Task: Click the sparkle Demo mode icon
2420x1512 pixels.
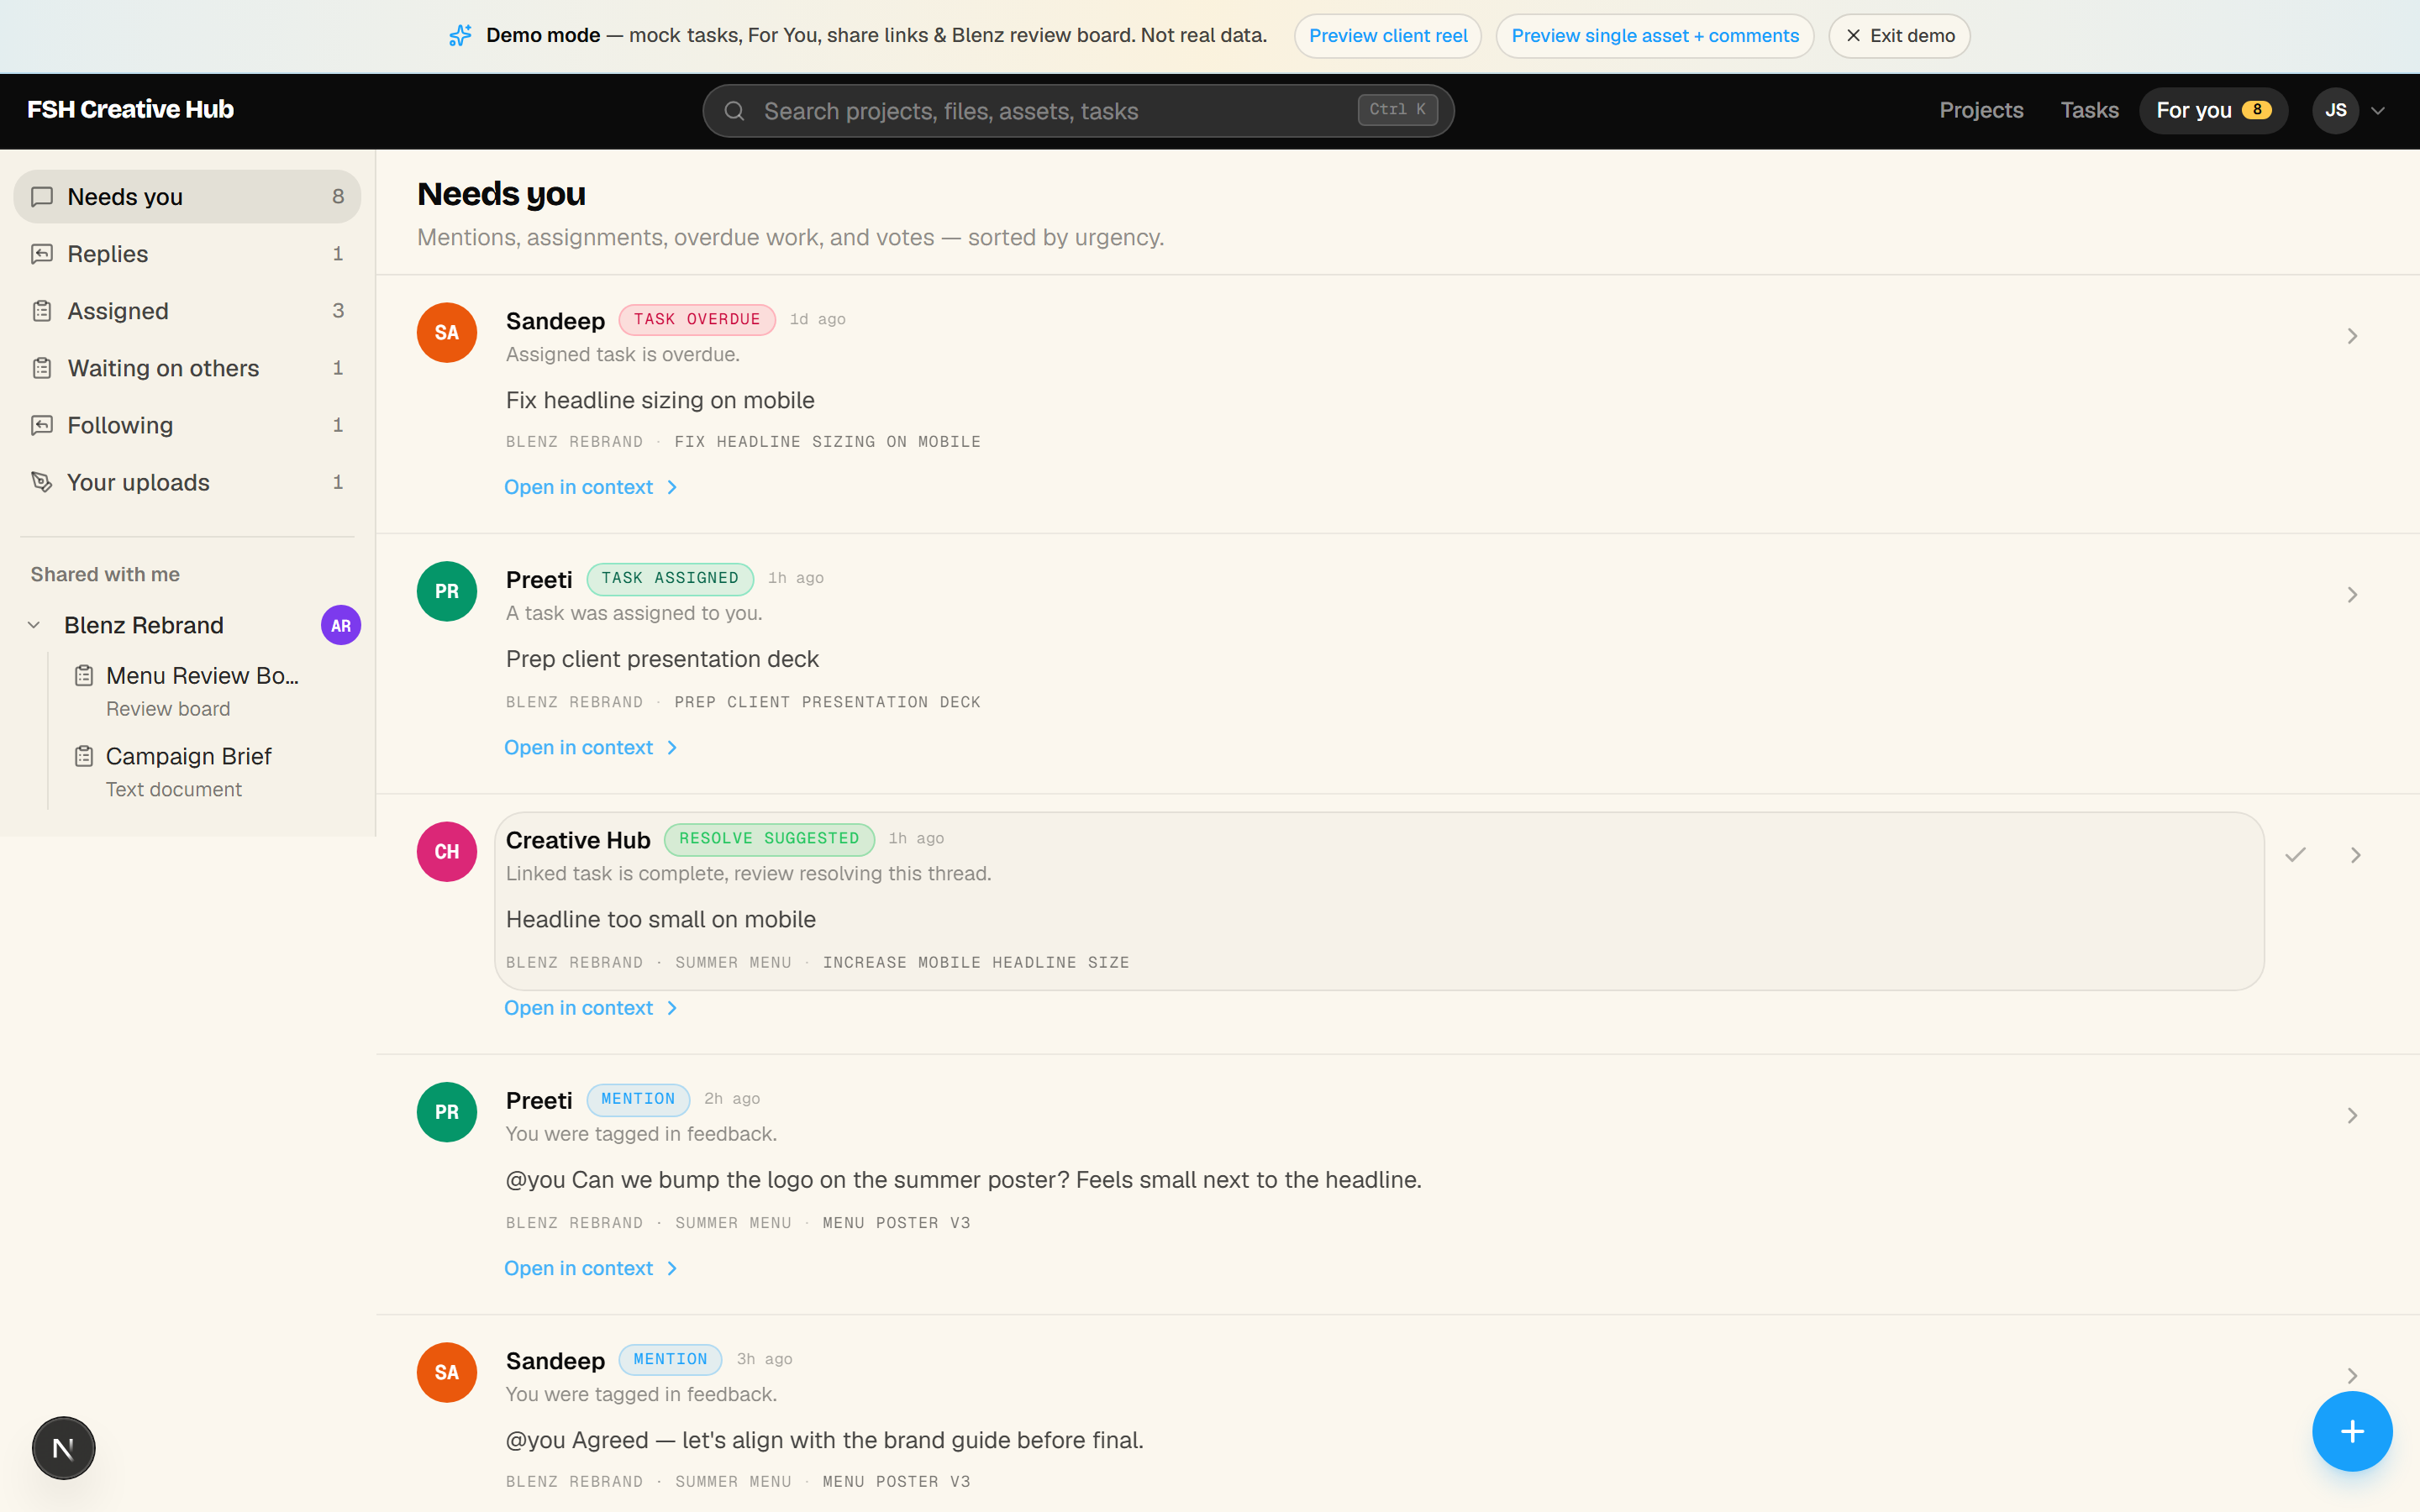Action: click(x=460, y=36)
